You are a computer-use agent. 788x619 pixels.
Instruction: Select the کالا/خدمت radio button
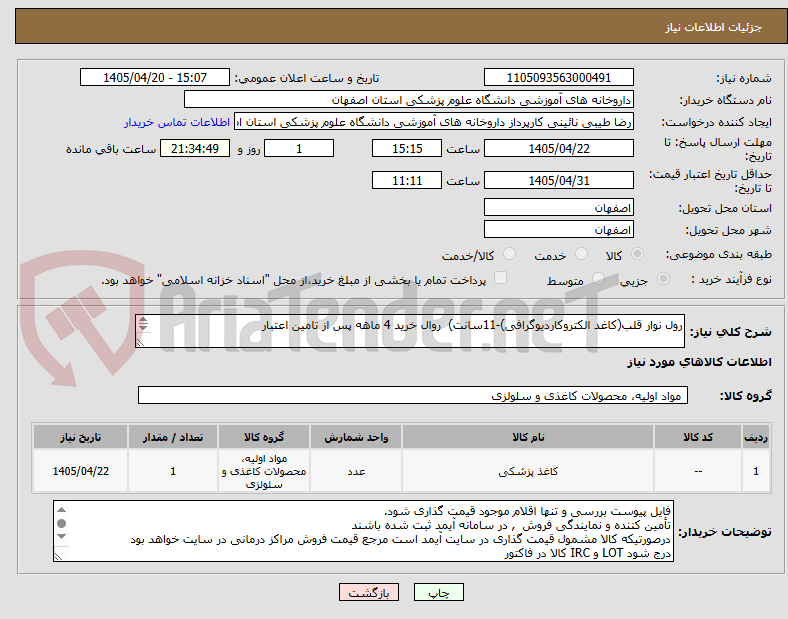click(510, 254)
